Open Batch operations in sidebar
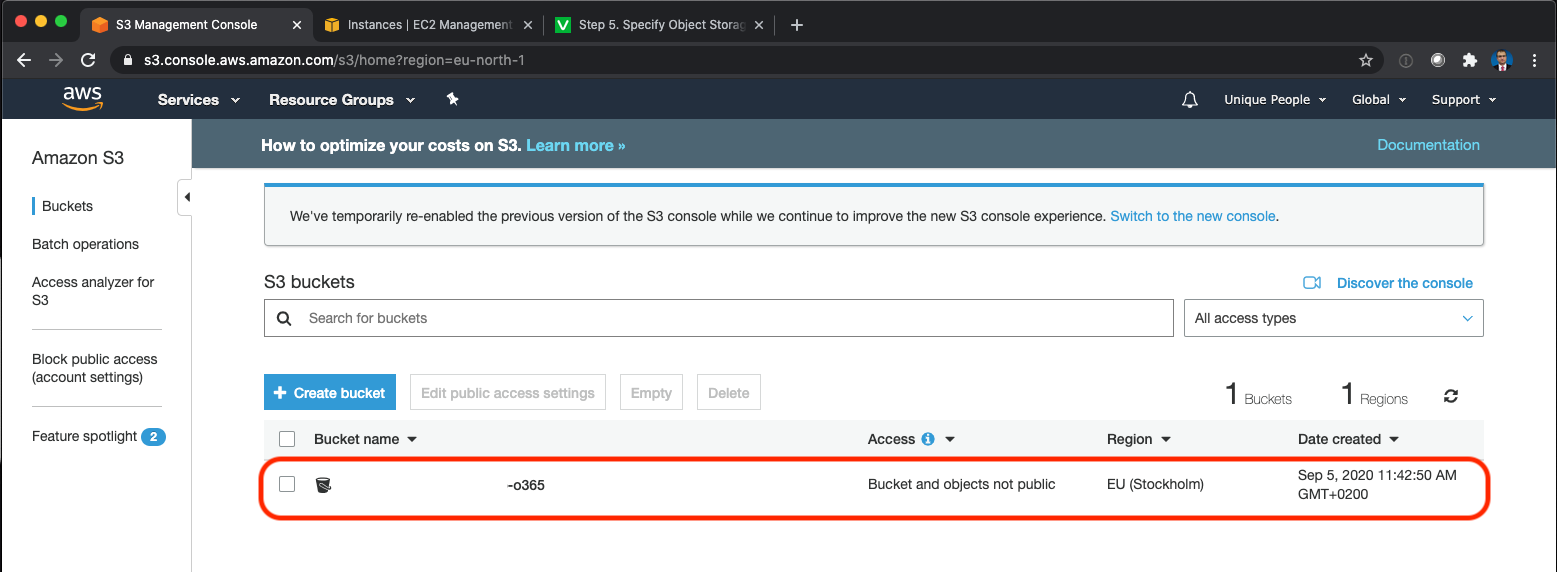Screen dimensions: 1557x572 tap(85, 244)
